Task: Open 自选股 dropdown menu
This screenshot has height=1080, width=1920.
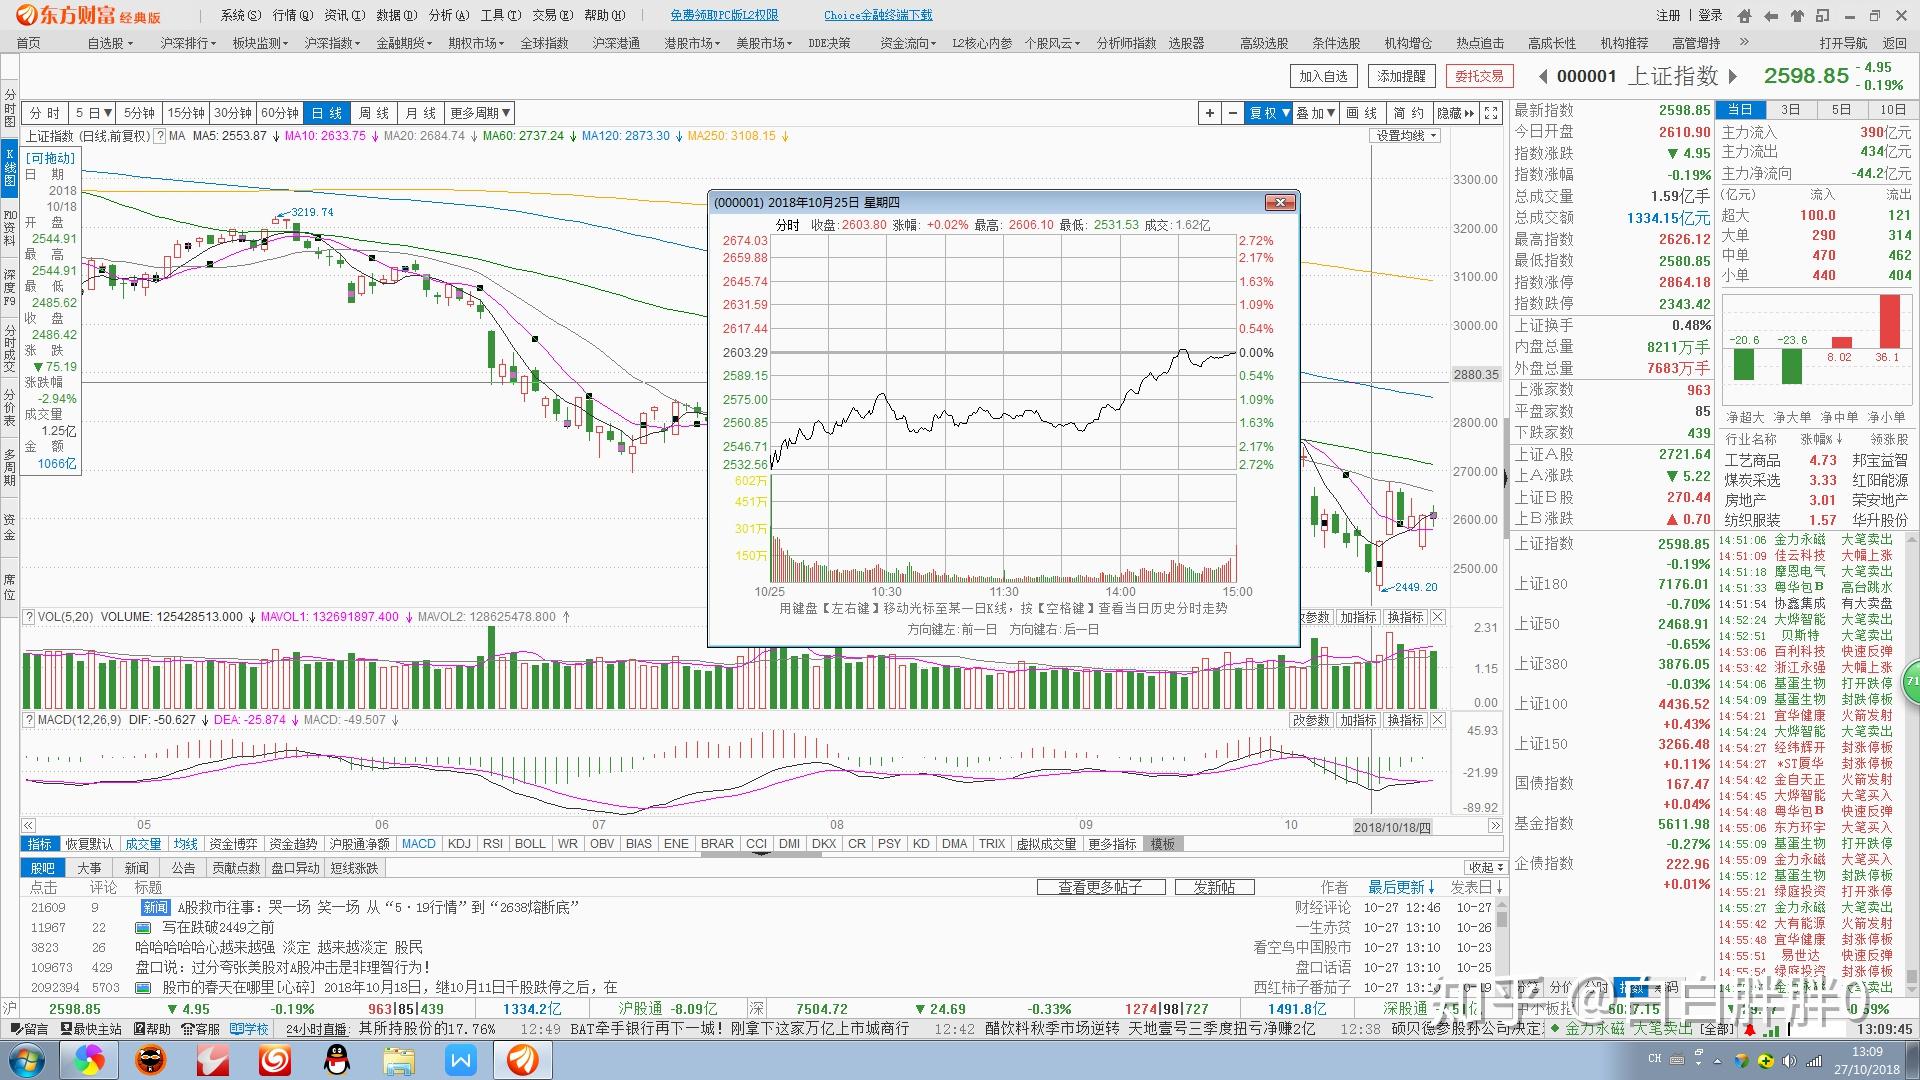Action: pos(110,43)
